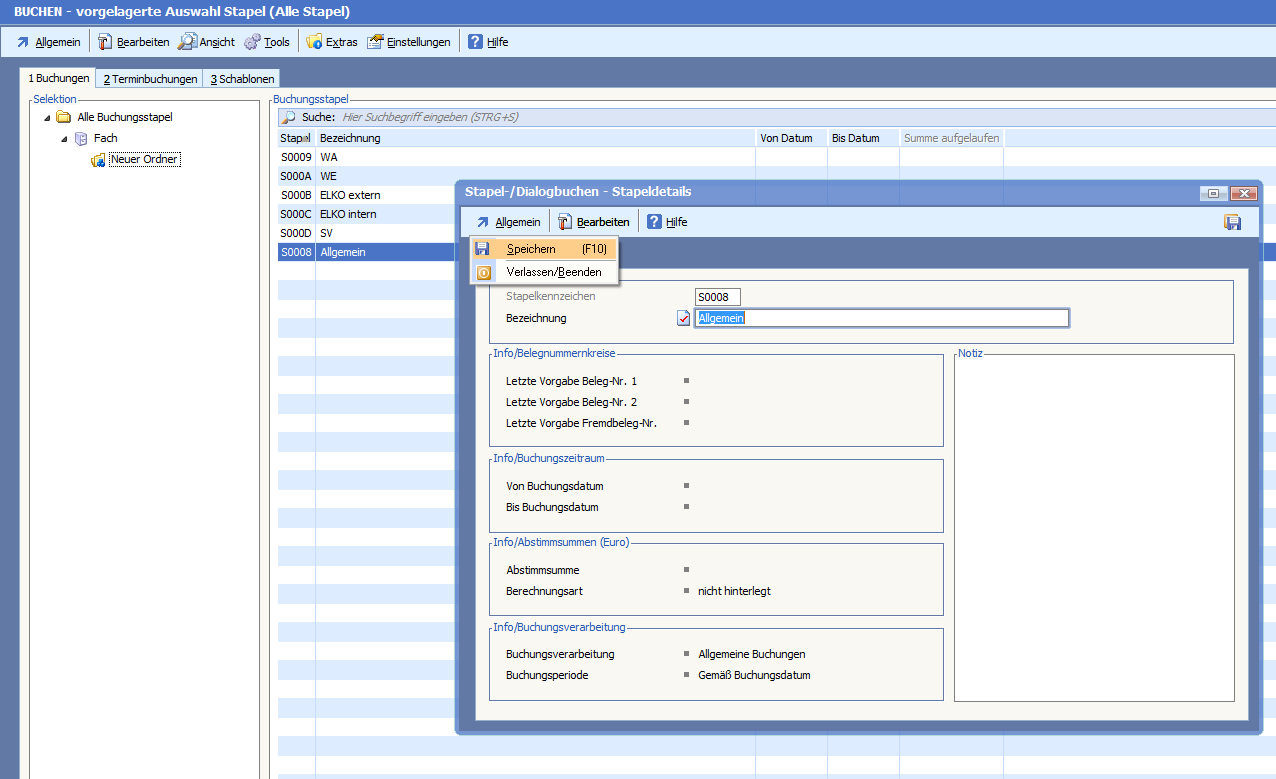The height and width of the screenshot is (779, 1276).
Task: Click the Extras icon in main toolbar
Action: 314,42
